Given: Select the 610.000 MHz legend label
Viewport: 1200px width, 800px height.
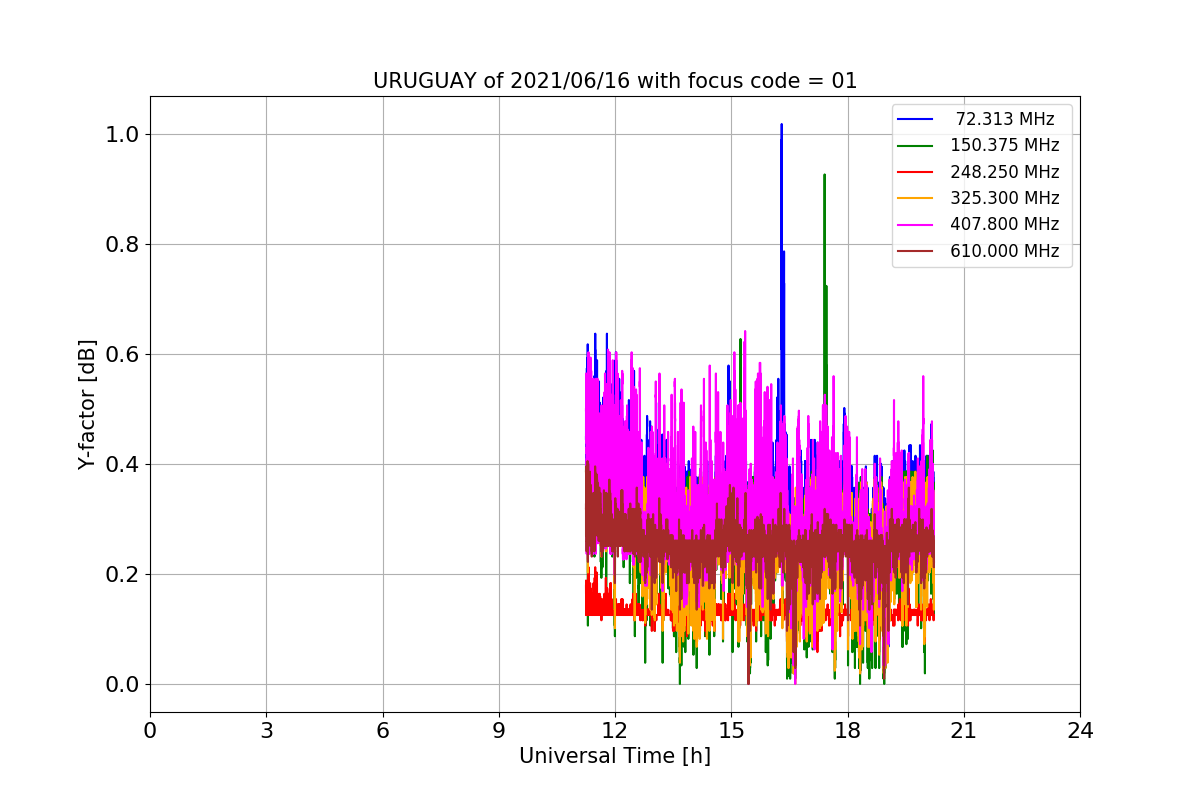Looking at the screenshot, I should coord(1005,251).
